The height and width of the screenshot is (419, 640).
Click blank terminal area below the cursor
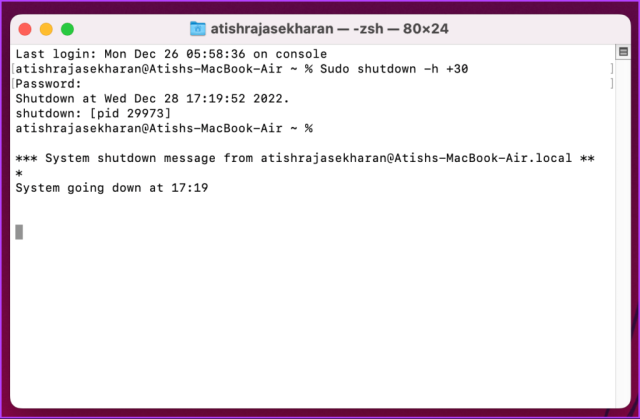[310, 322]
